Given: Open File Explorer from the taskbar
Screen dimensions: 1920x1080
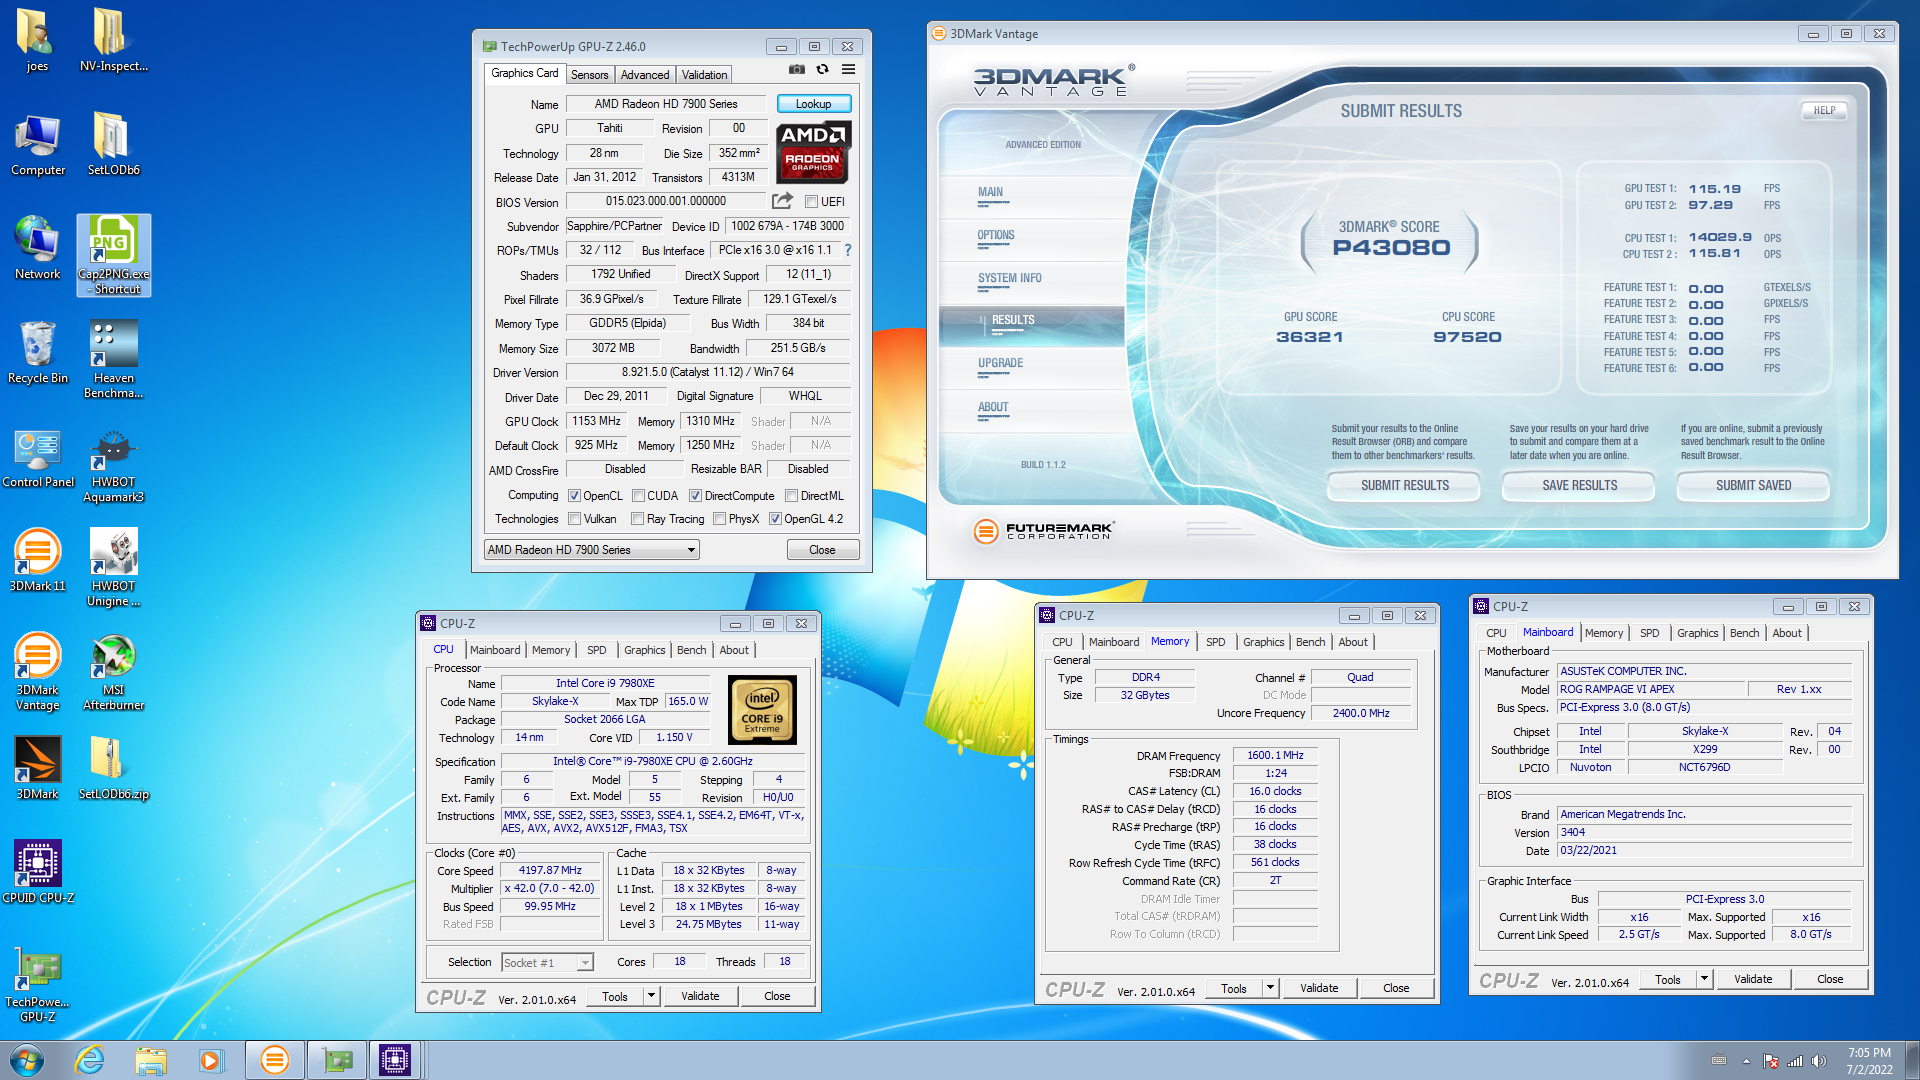Looking at the screenshot, I should point(151,1060).
